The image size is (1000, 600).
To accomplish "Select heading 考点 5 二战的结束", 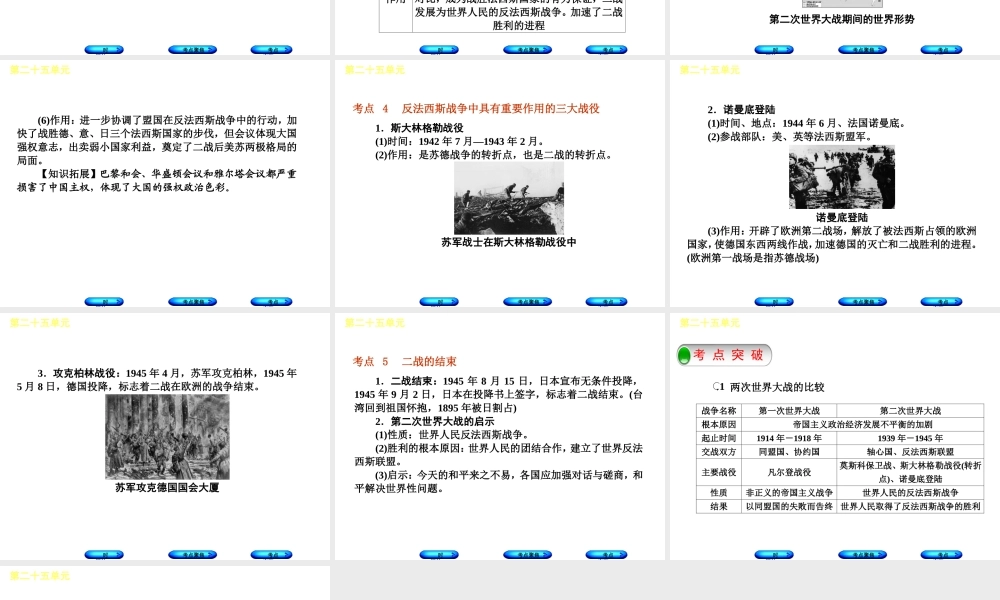I will [x=404, y=362].
